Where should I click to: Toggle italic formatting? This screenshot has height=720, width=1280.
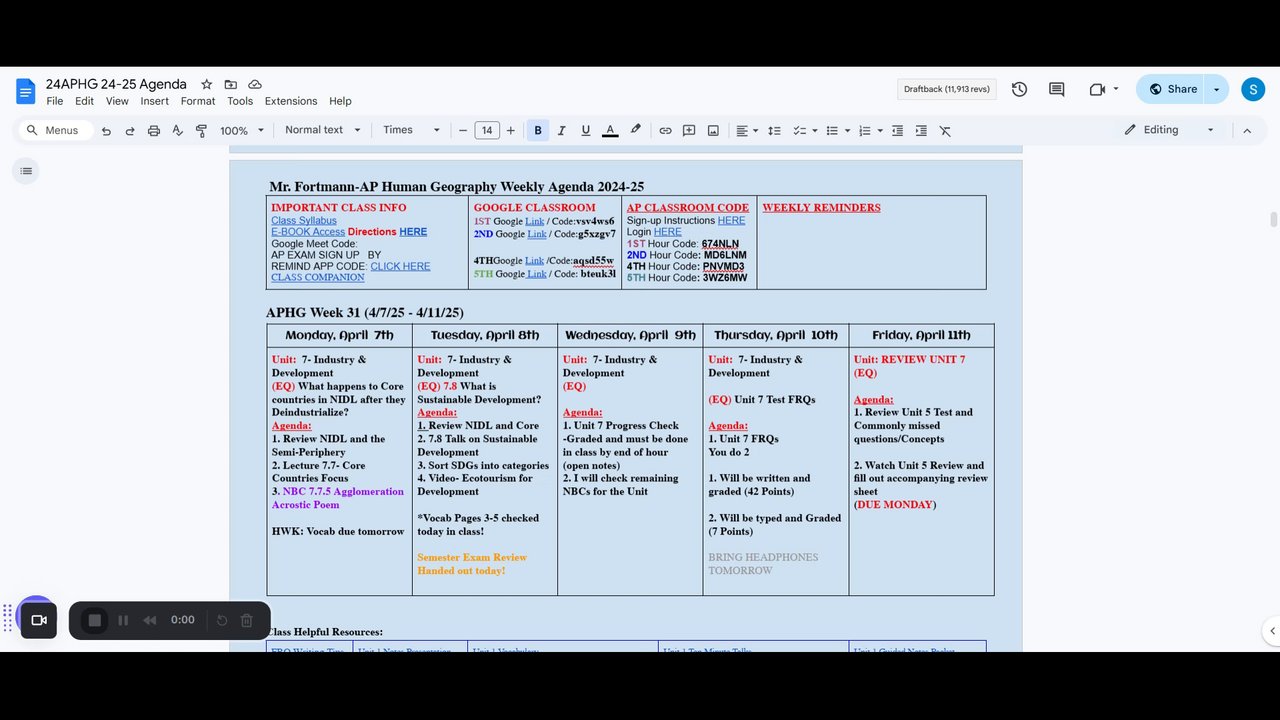[562, 130]
